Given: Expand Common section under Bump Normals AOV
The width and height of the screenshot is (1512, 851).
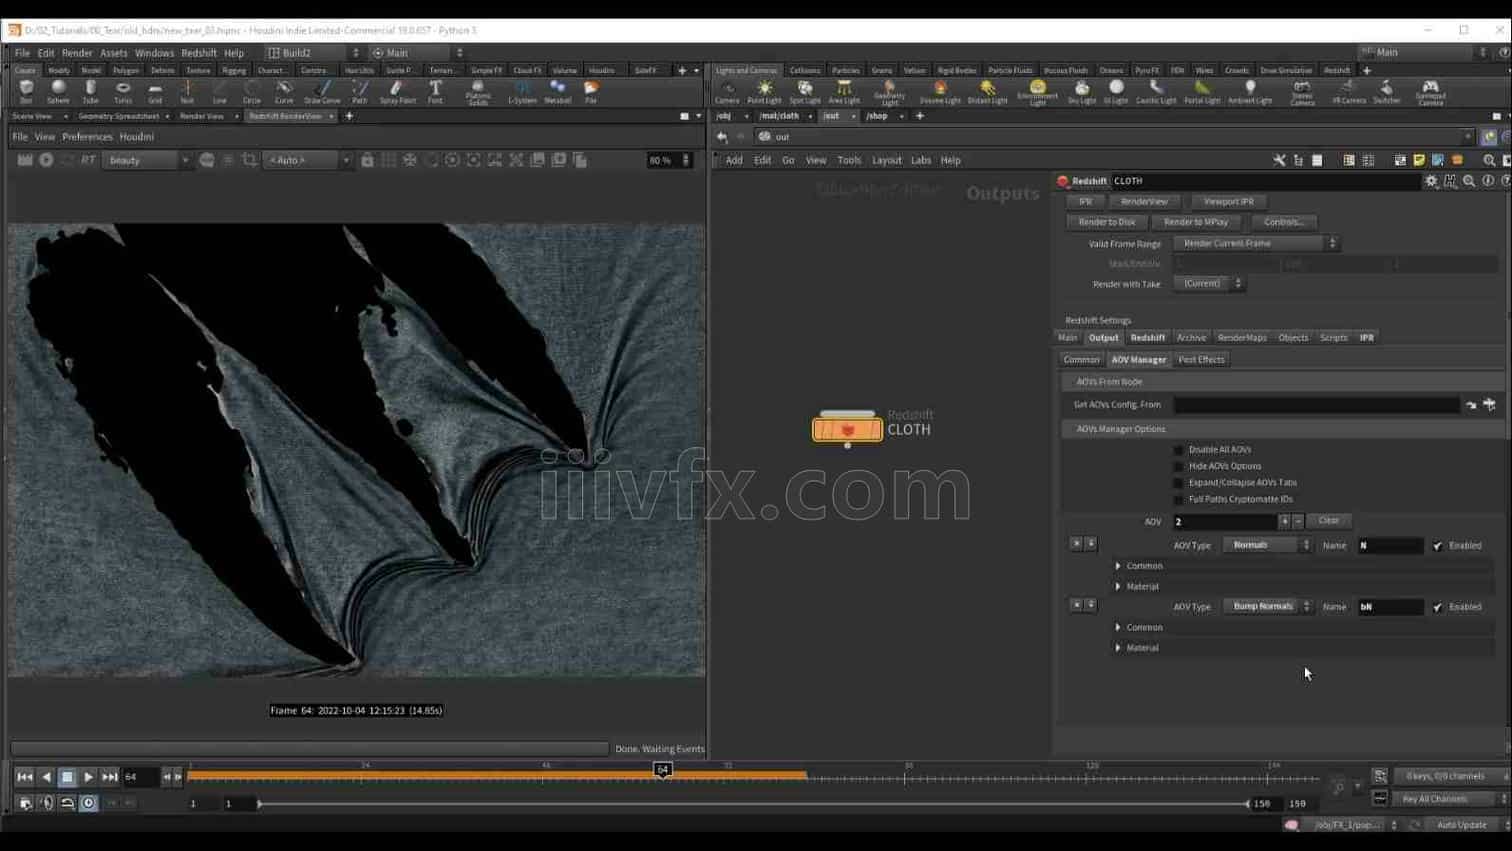Looking at the screenshot, I should (x=1118, y=628).
